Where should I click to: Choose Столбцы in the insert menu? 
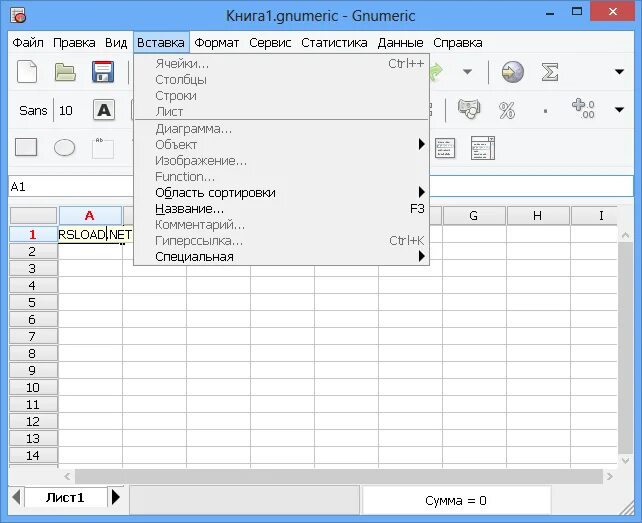pos(281,80)
